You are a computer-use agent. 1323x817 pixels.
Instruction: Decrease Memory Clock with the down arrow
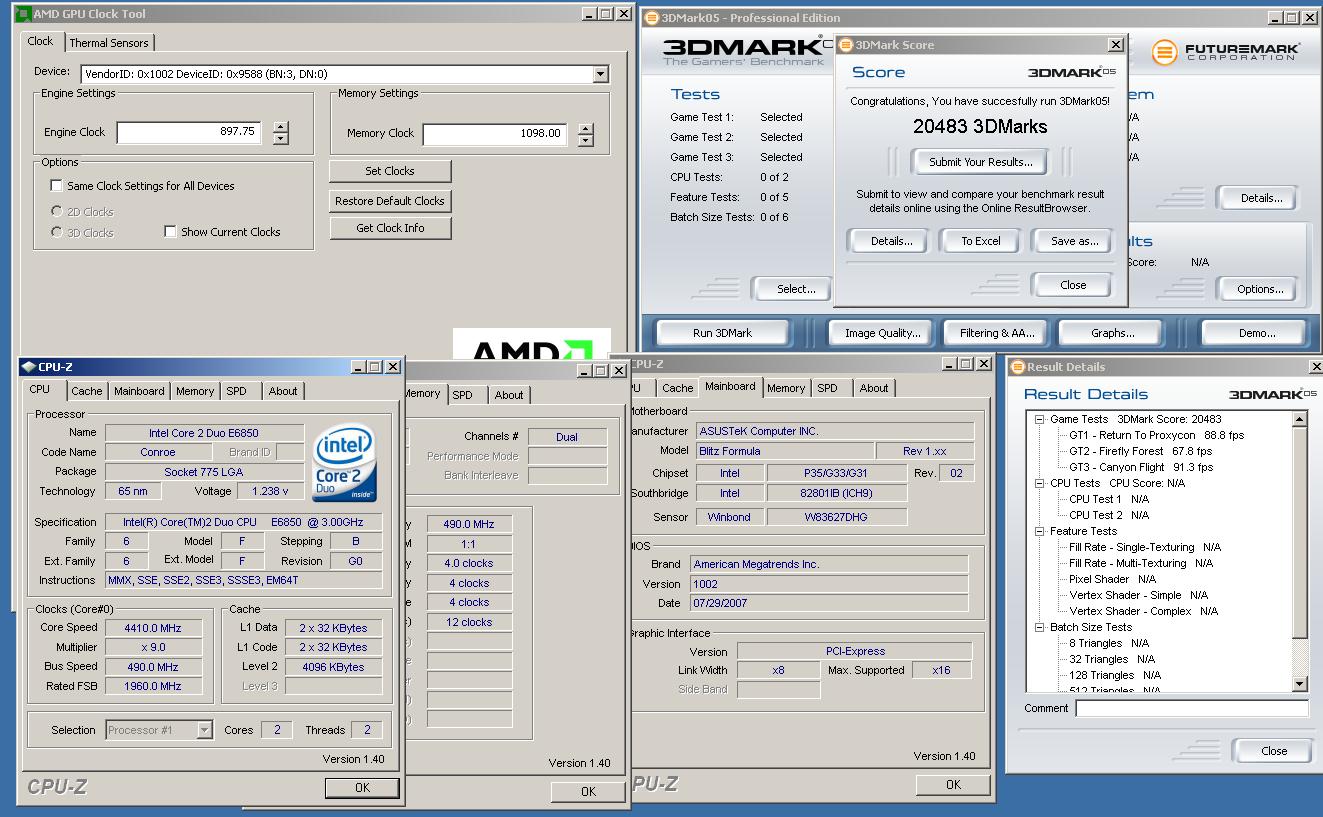coord(586,141)
